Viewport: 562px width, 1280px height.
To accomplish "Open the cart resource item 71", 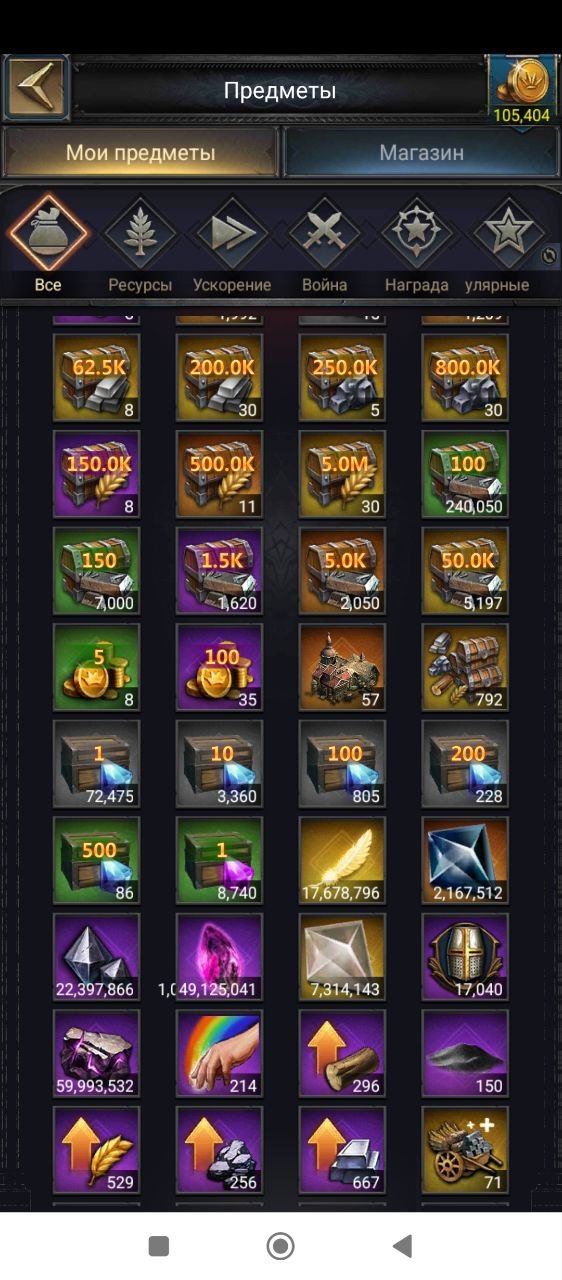I will click(465, 1150).
